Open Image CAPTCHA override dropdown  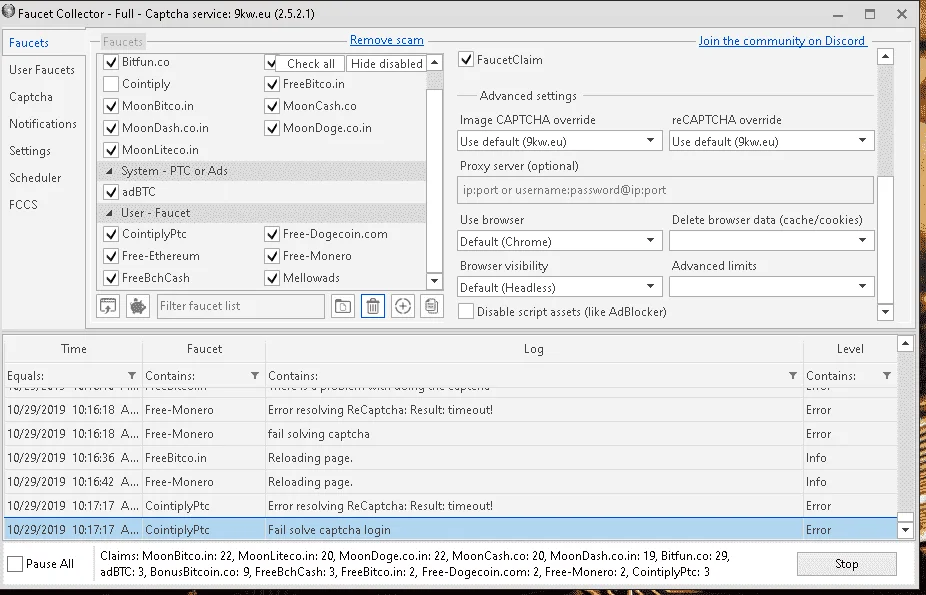pos(559,141)
